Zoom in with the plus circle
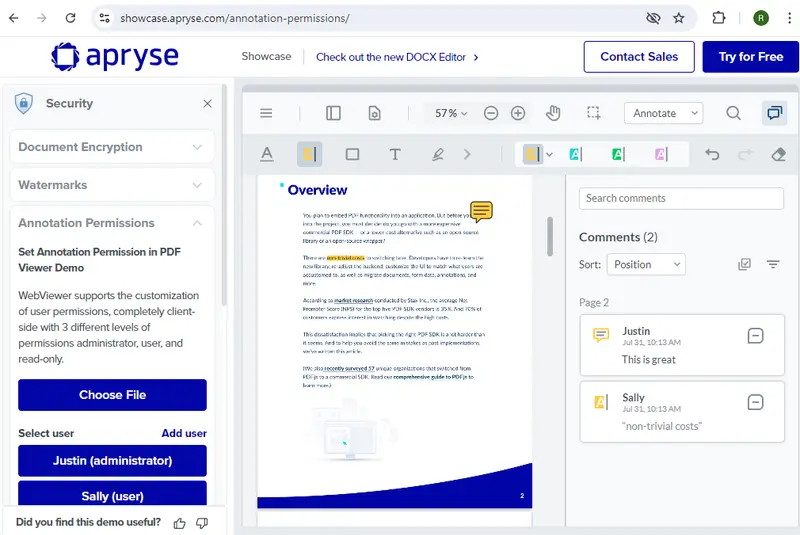The image size is (800, 535). 518,113
